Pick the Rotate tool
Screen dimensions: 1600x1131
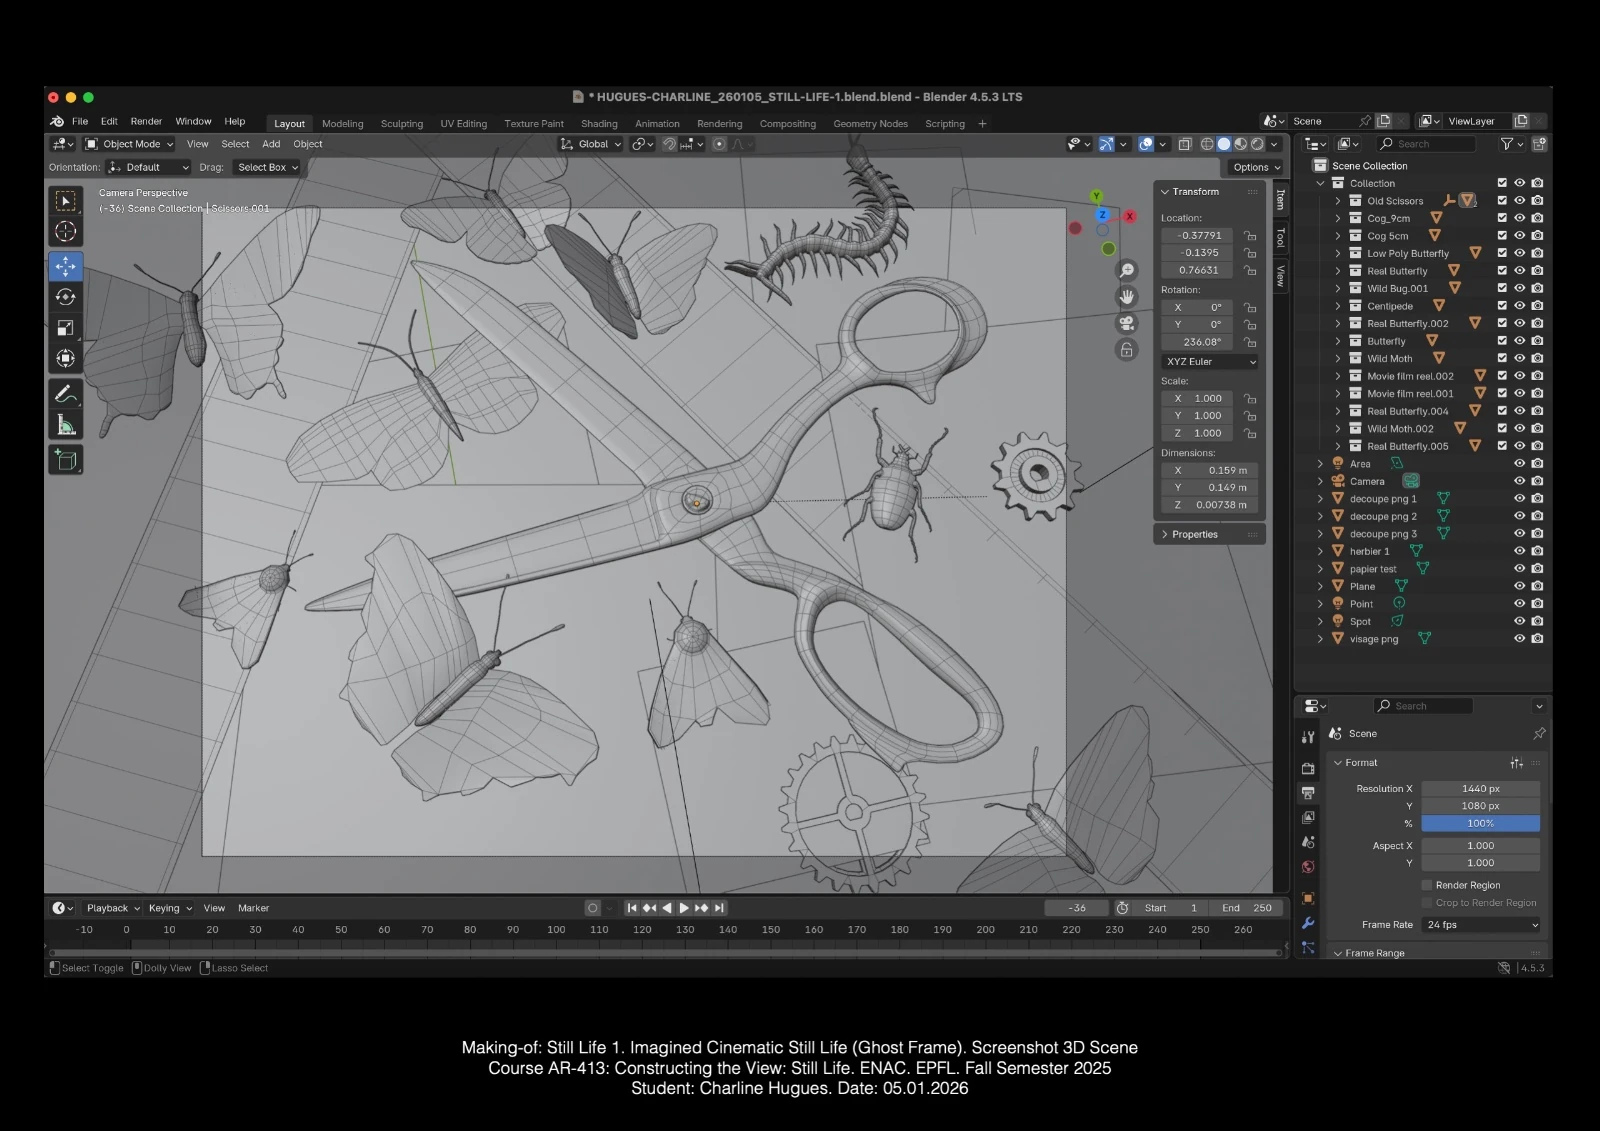click(x=66, y=297)
